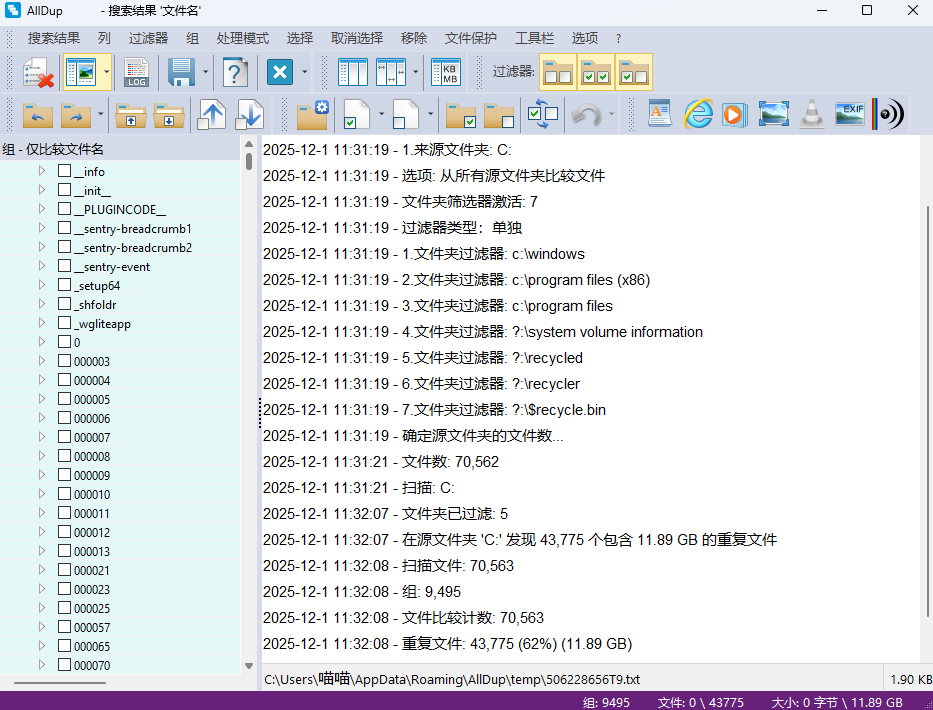Click the folder with gear settings icon
Image resolution: width=933 pixels, height=710 pixels.
[313, 114]
